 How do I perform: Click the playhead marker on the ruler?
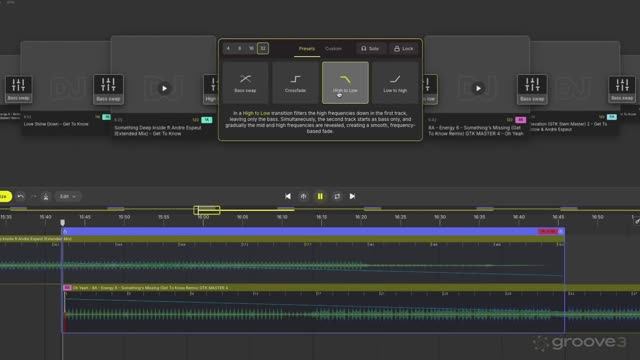pos(62,222)
